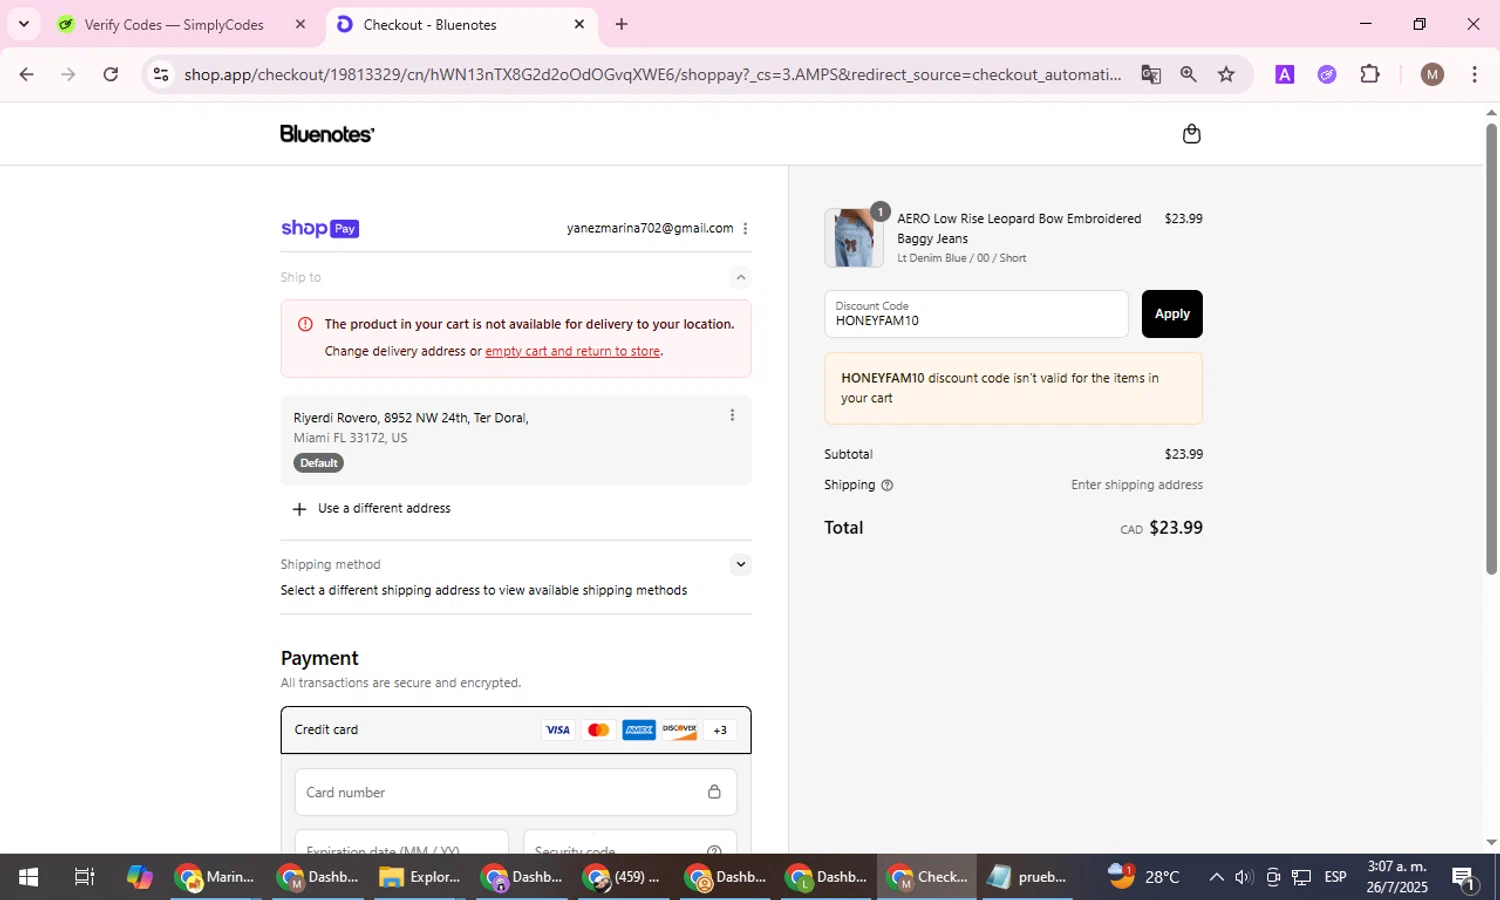1500x900 pixels.
Task: Click Use a different address
Action: tap(384, 509)
